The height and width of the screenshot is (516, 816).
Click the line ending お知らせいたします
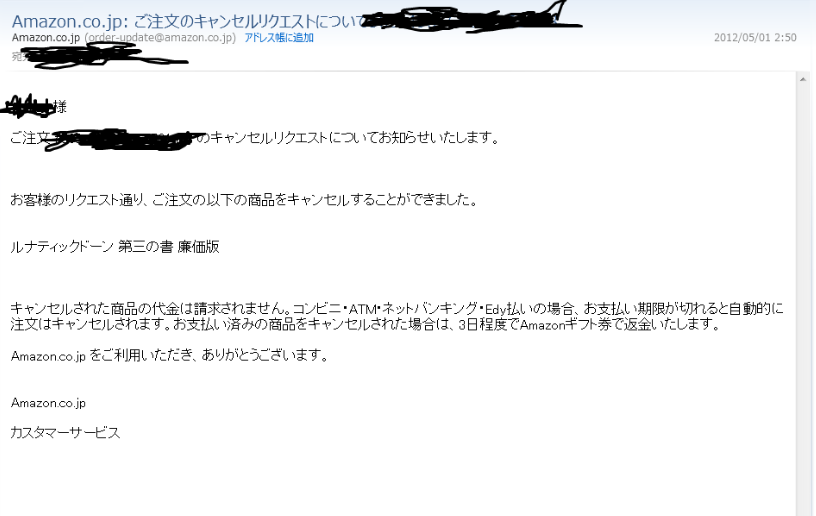pyautogui.click(x=255, y=138)
